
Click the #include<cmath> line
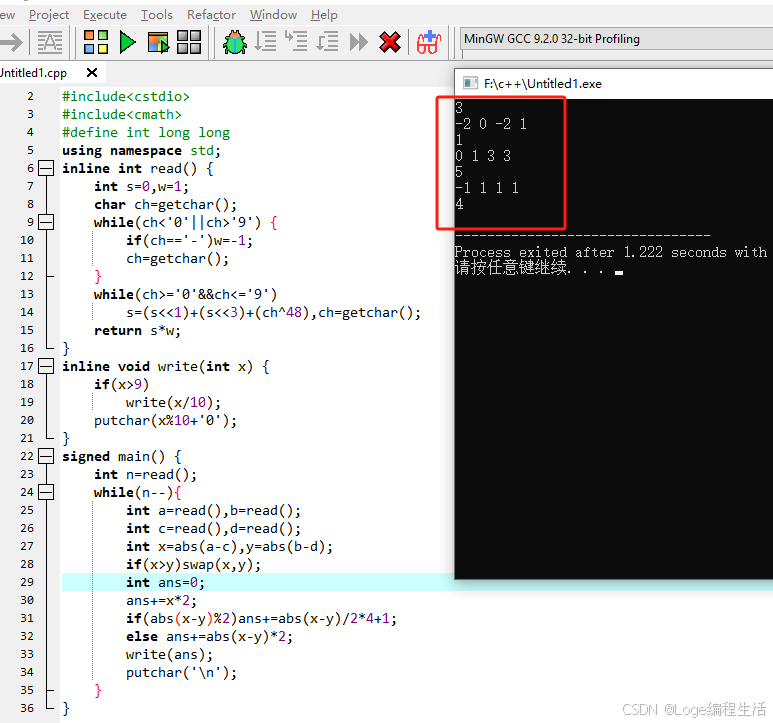click(x=122, y=114)
